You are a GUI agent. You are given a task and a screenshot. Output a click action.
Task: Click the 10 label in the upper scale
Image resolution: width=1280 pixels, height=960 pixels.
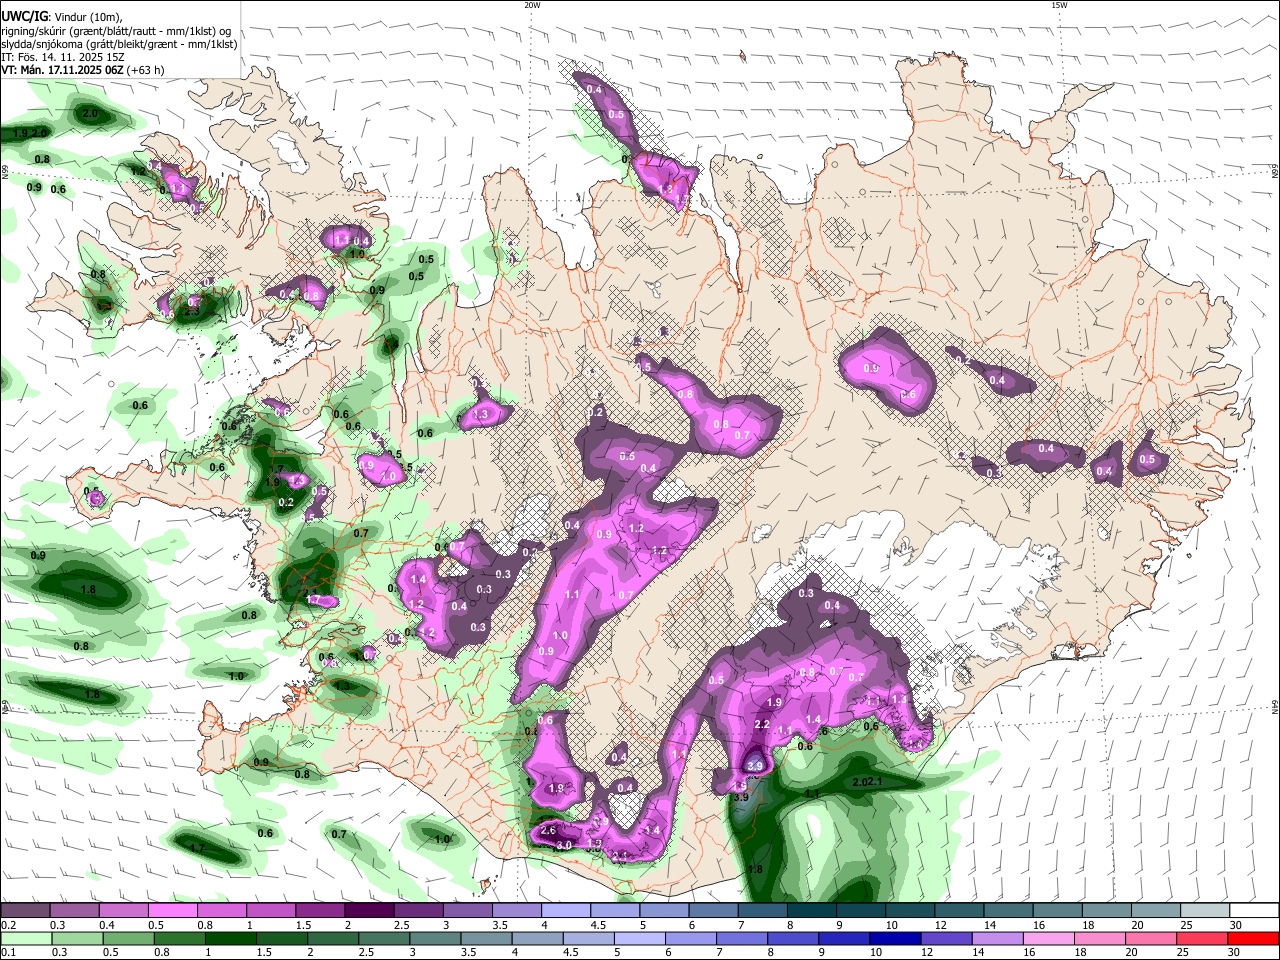[890, 925]
